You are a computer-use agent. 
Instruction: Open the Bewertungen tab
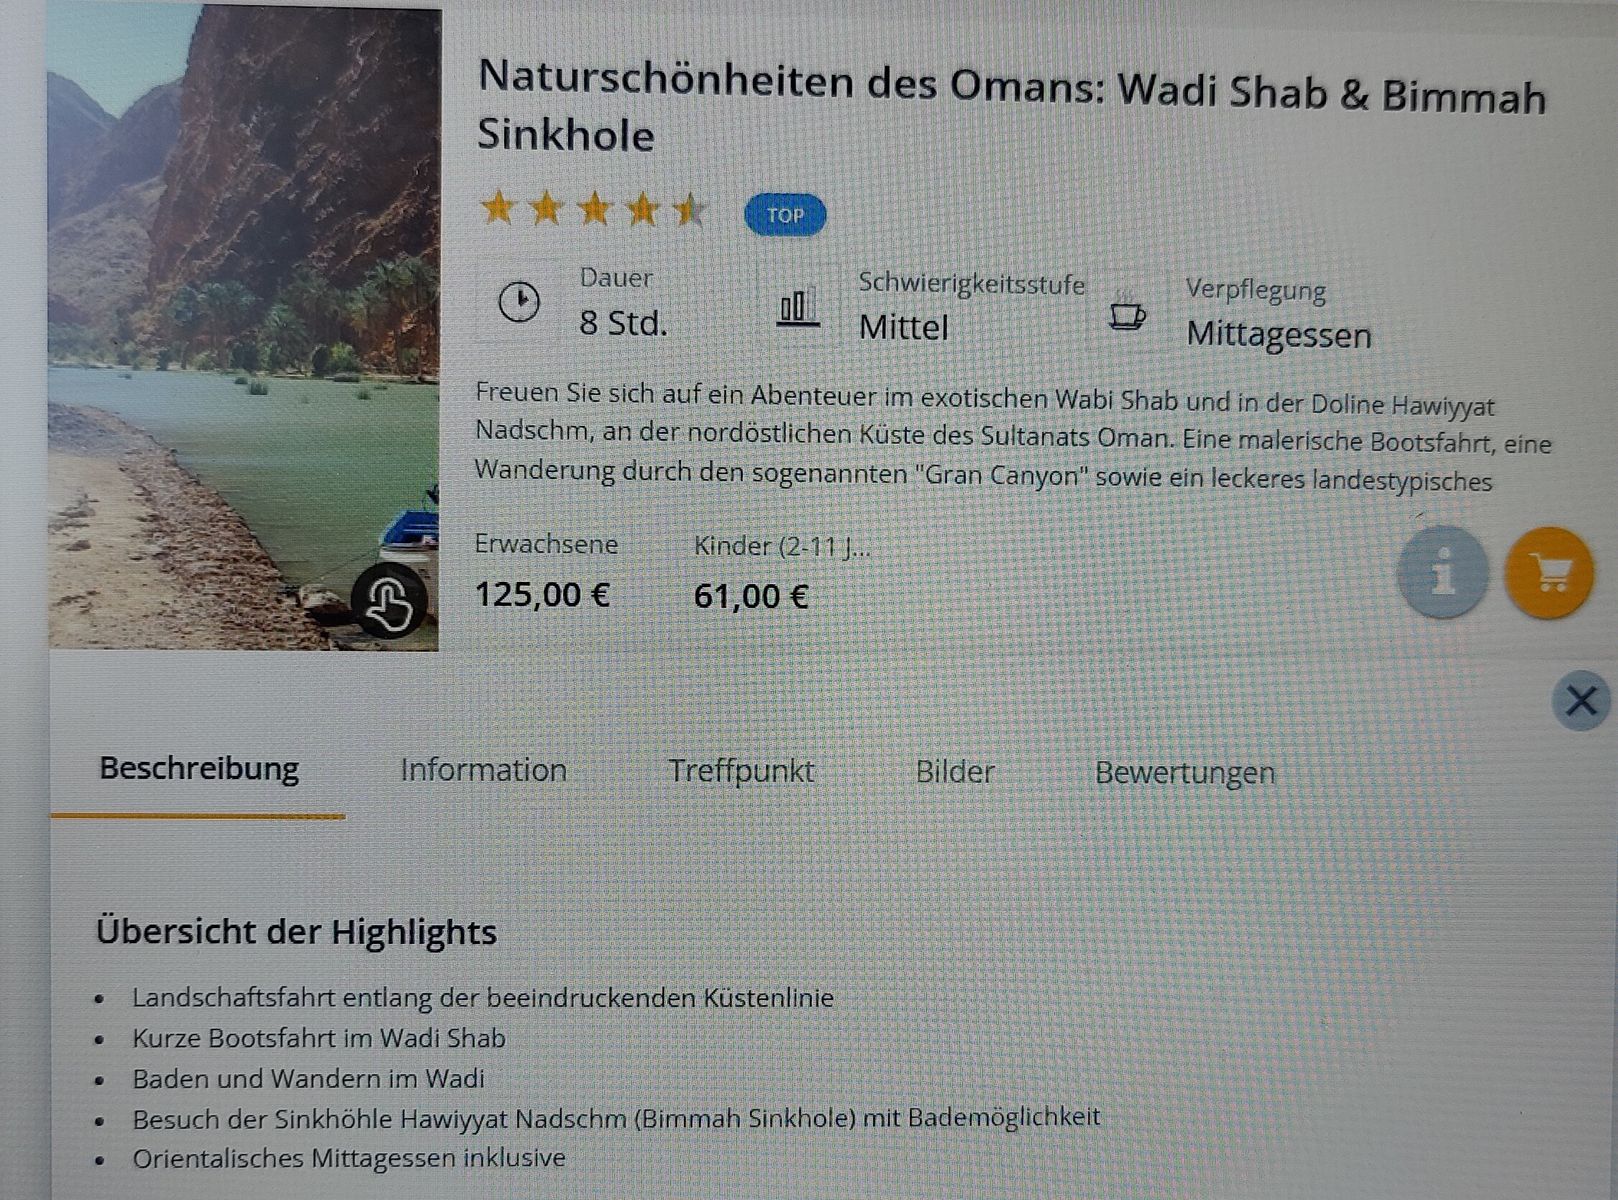click(x=1185, y=773)
